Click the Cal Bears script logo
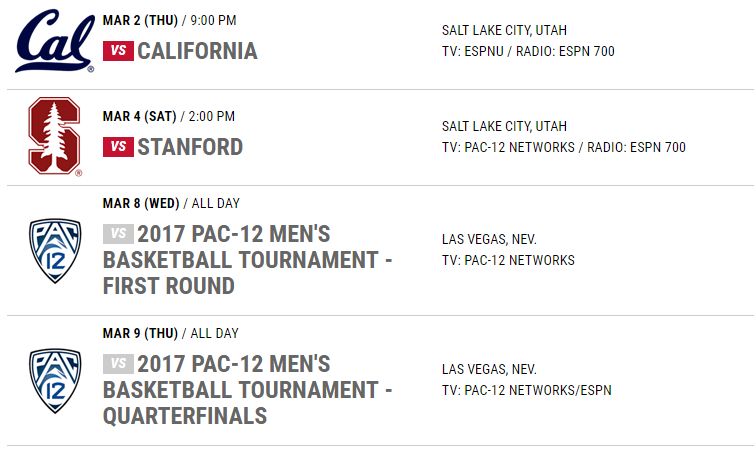Screen dimensions: 754x454 point(55,41)
